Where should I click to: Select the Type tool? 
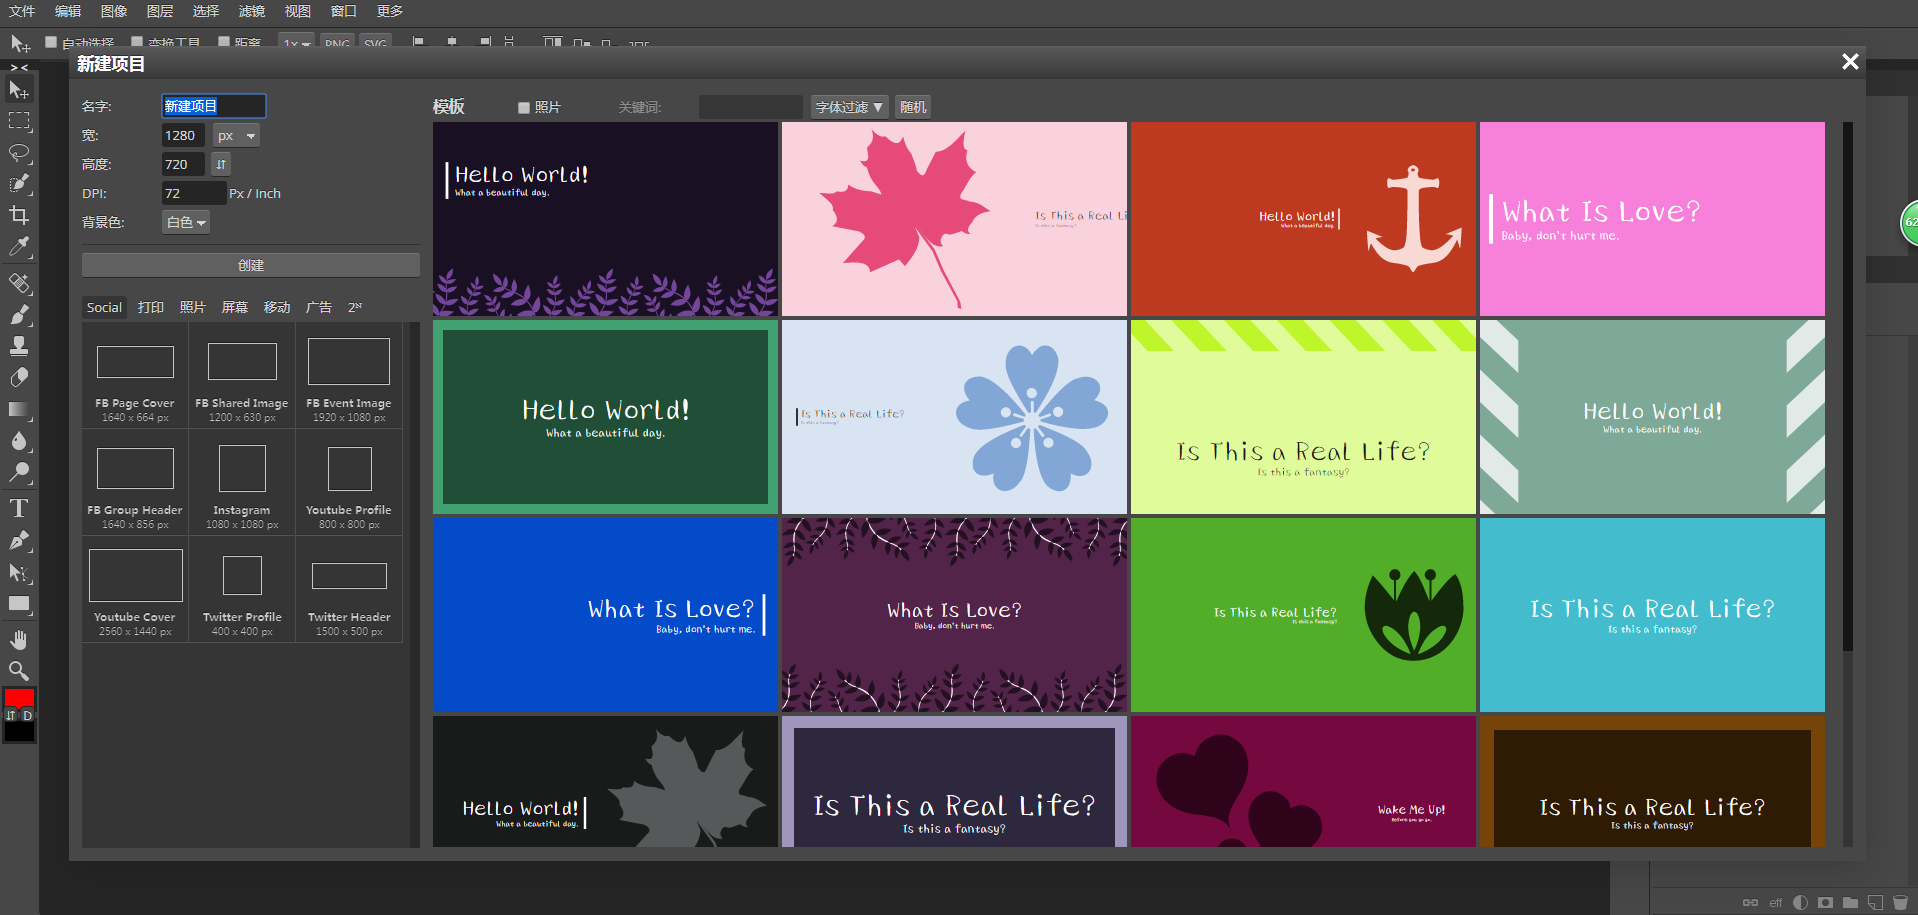19,508
